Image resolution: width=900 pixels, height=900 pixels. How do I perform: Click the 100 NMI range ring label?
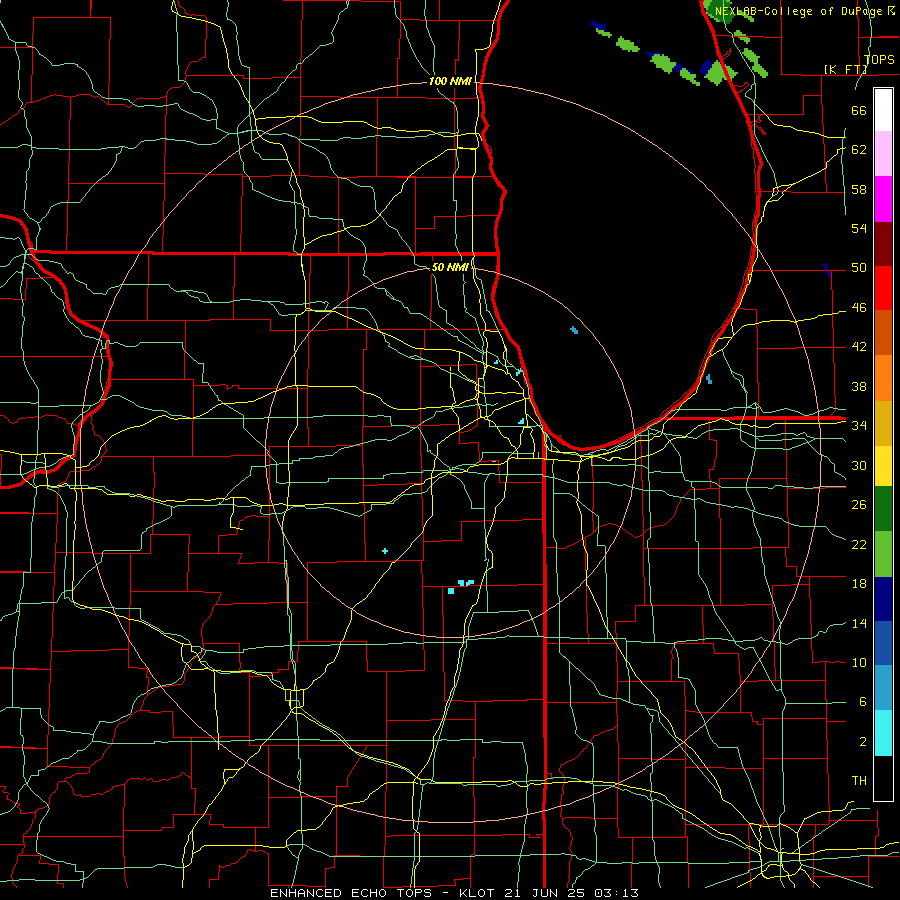(450, 82)
